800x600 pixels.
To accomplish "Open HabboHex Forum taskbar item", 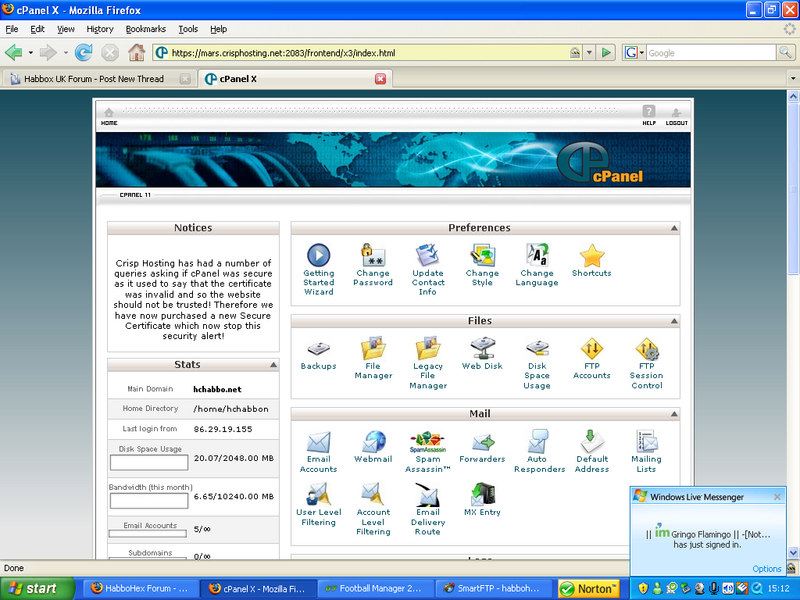I will (139, 589).
